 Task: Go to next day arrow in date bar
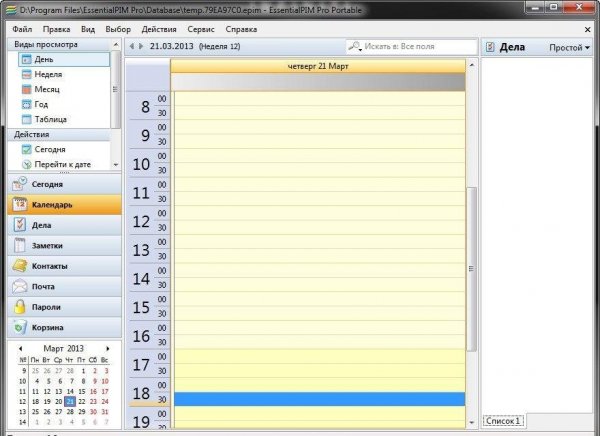[141, 46]
